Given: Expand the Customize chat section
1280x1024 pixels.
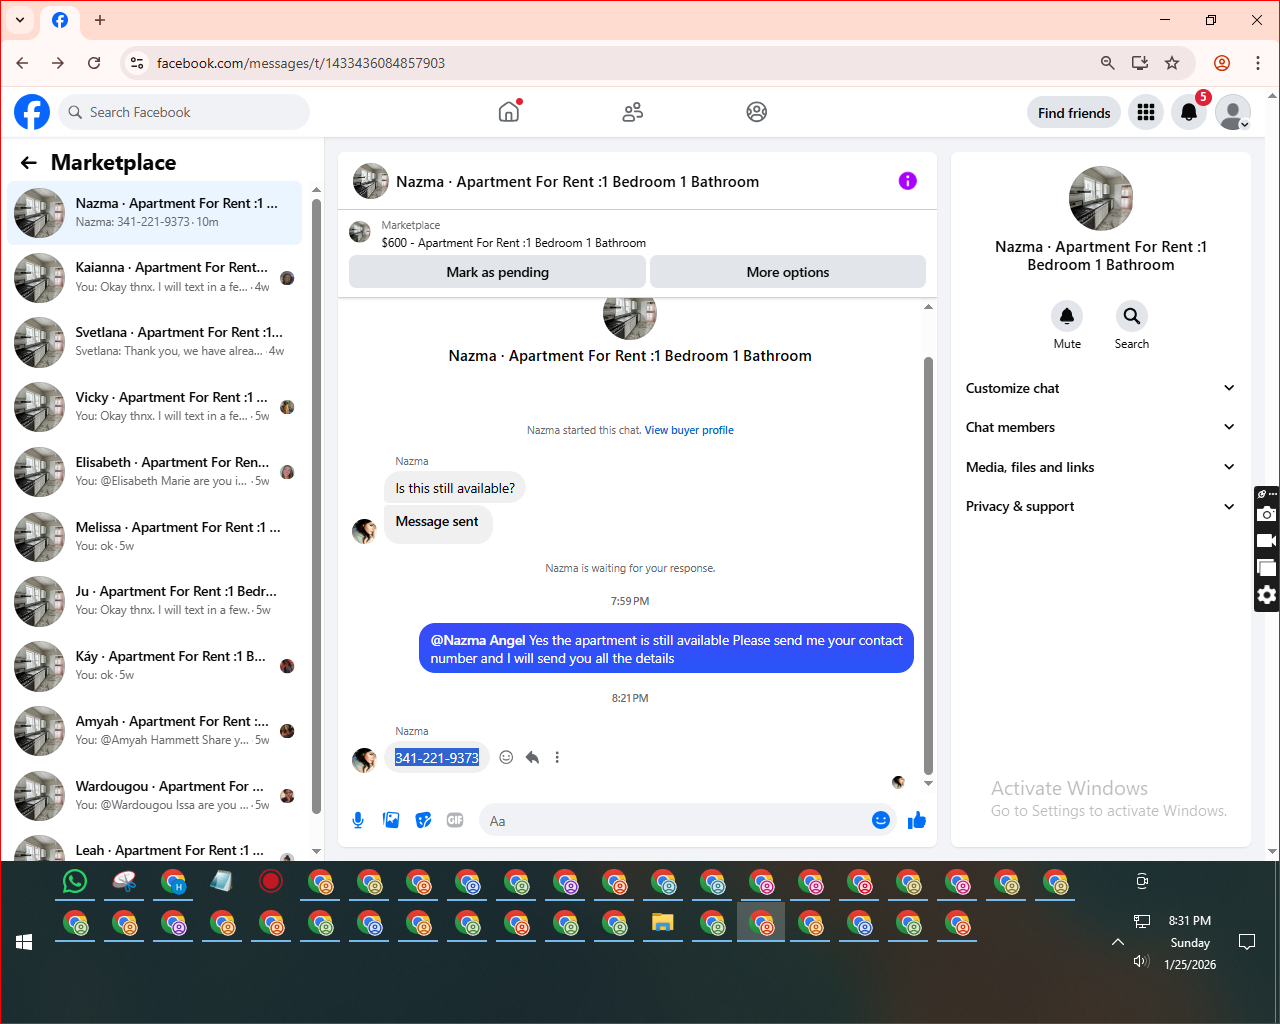Looking at the screenshot, I should [1101, 388].
